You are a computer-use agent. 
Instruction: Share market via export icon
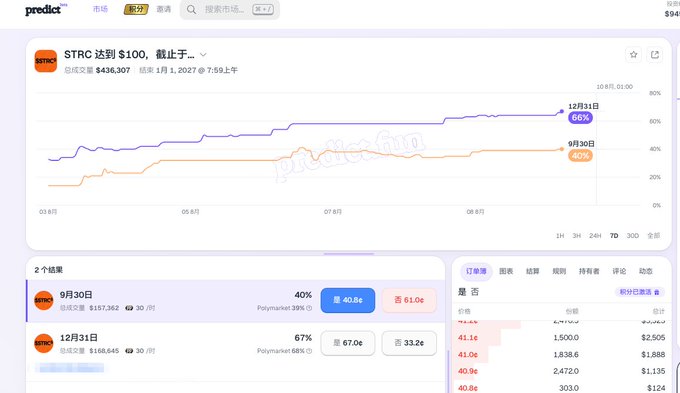coord(655,55)
